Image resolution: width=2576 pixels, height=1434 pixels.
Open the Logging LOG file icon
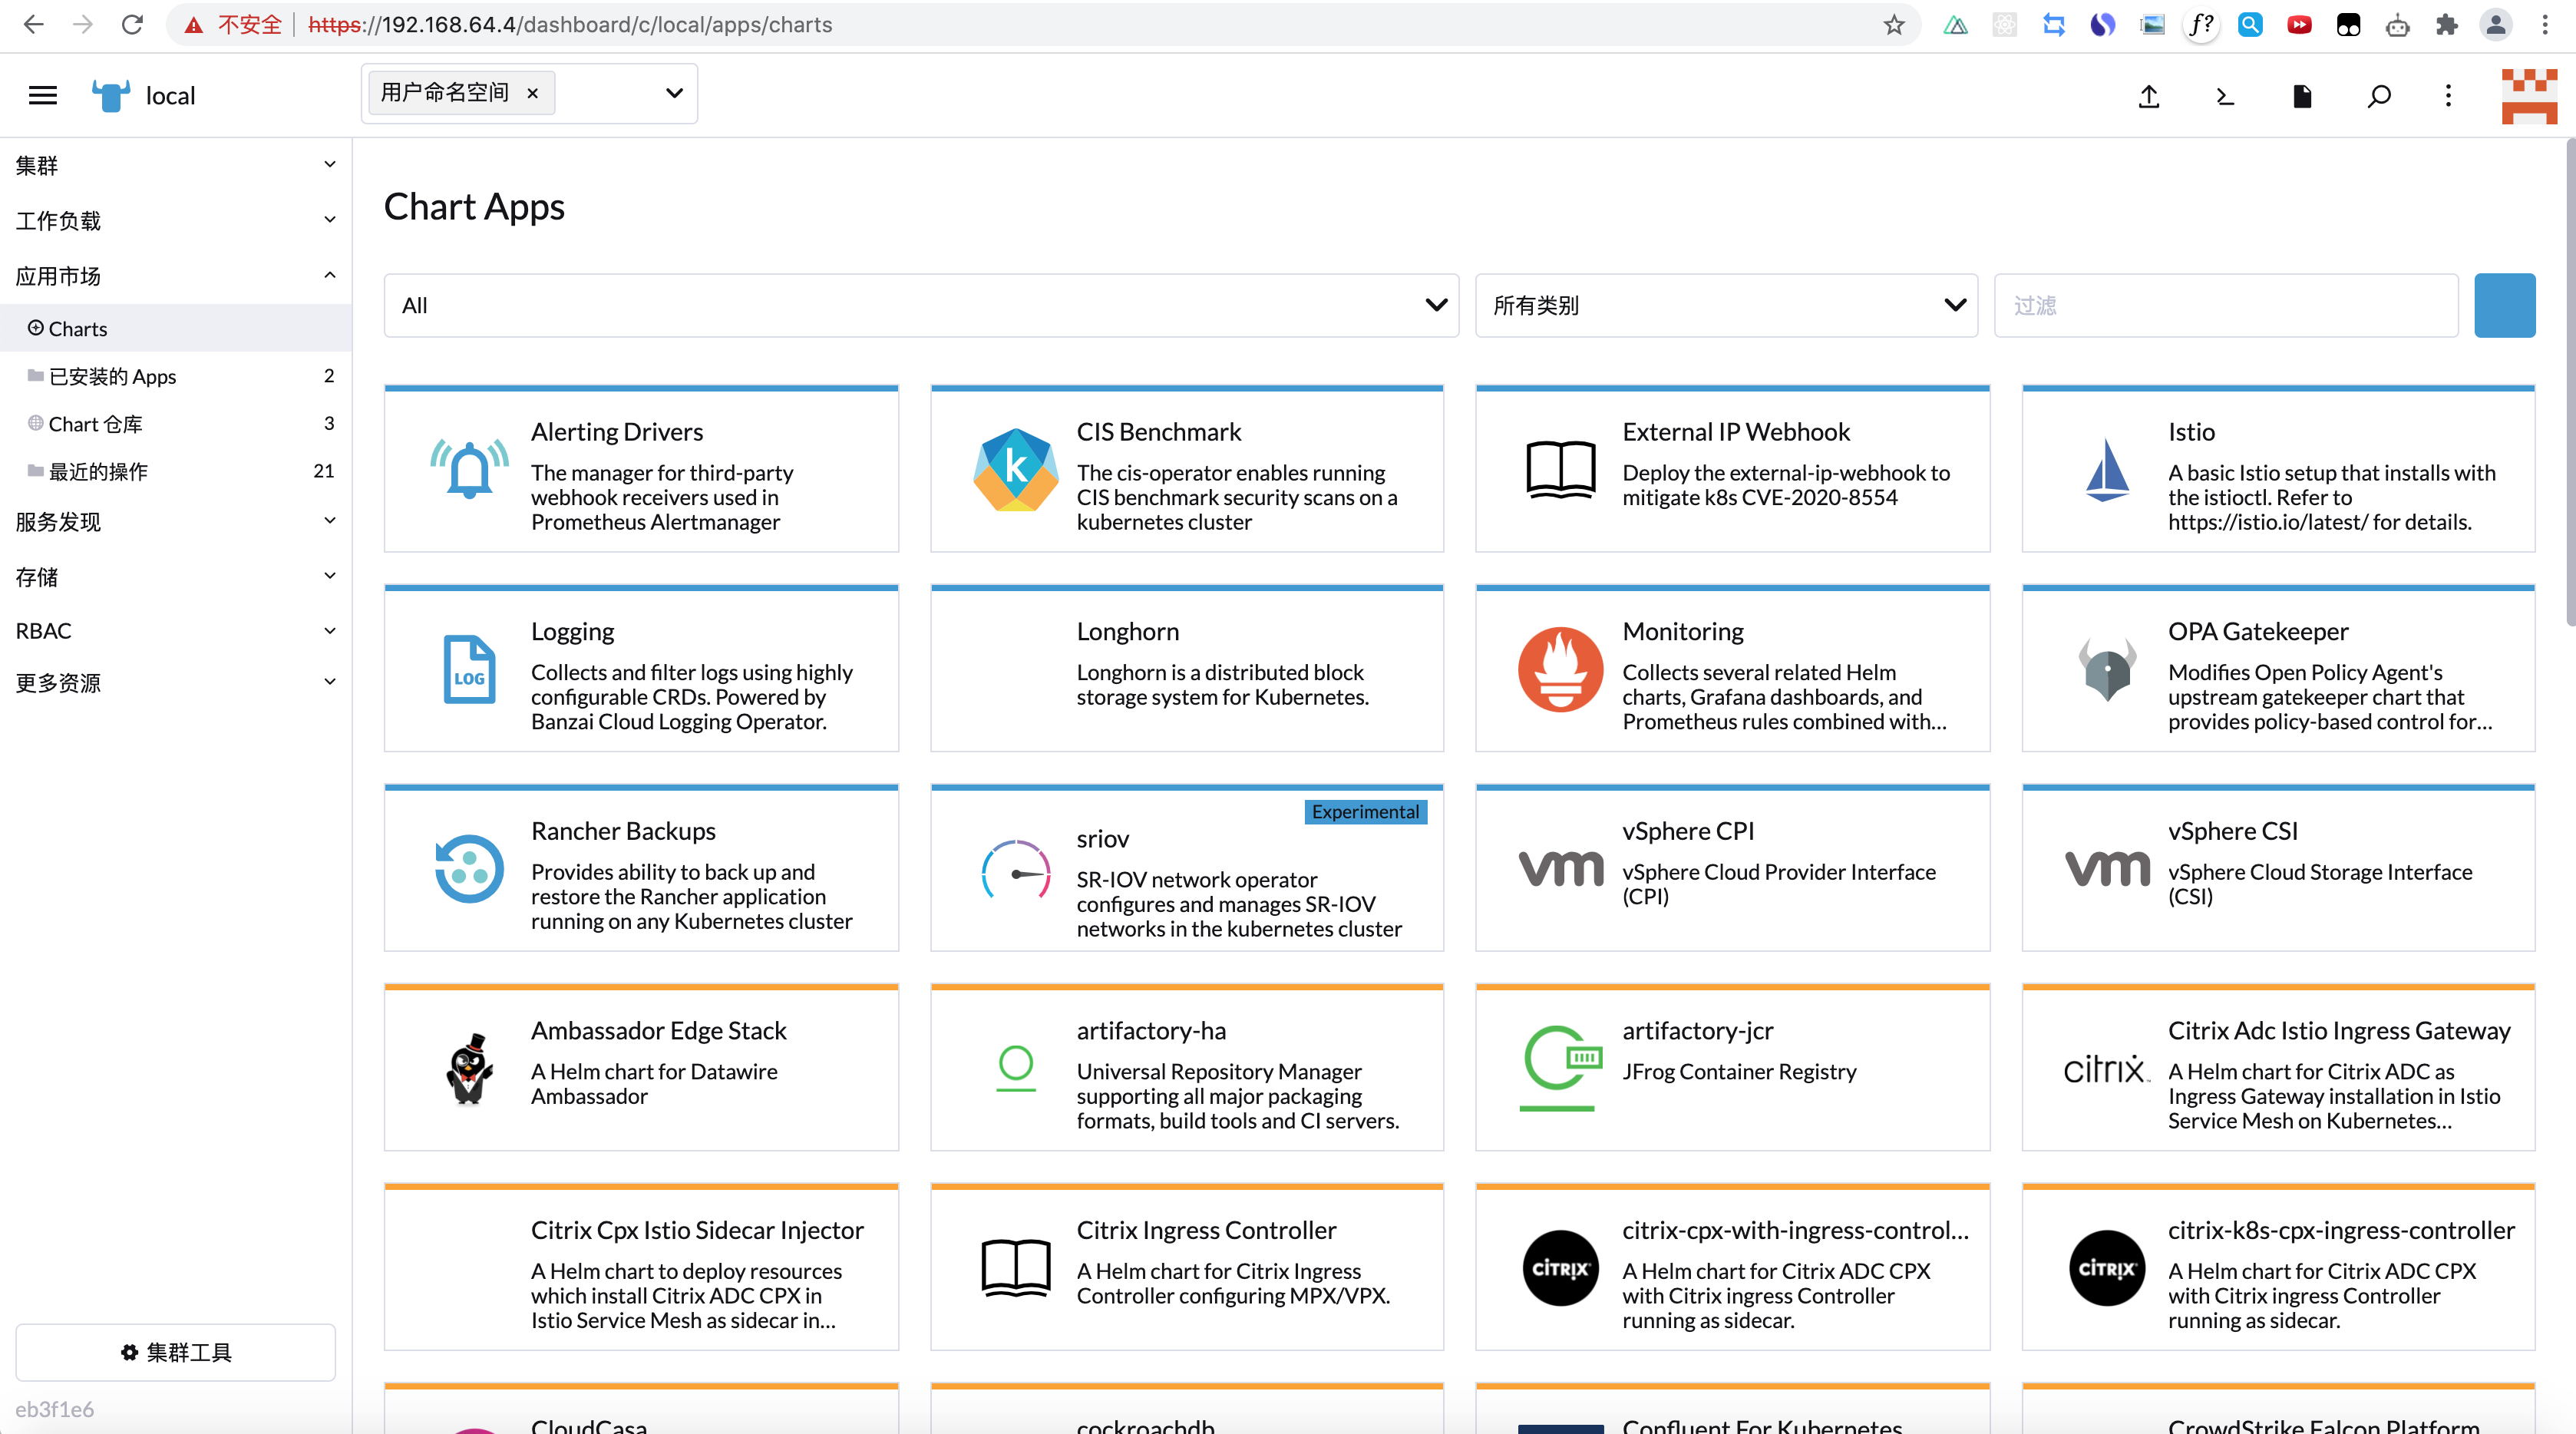(469, 669)
